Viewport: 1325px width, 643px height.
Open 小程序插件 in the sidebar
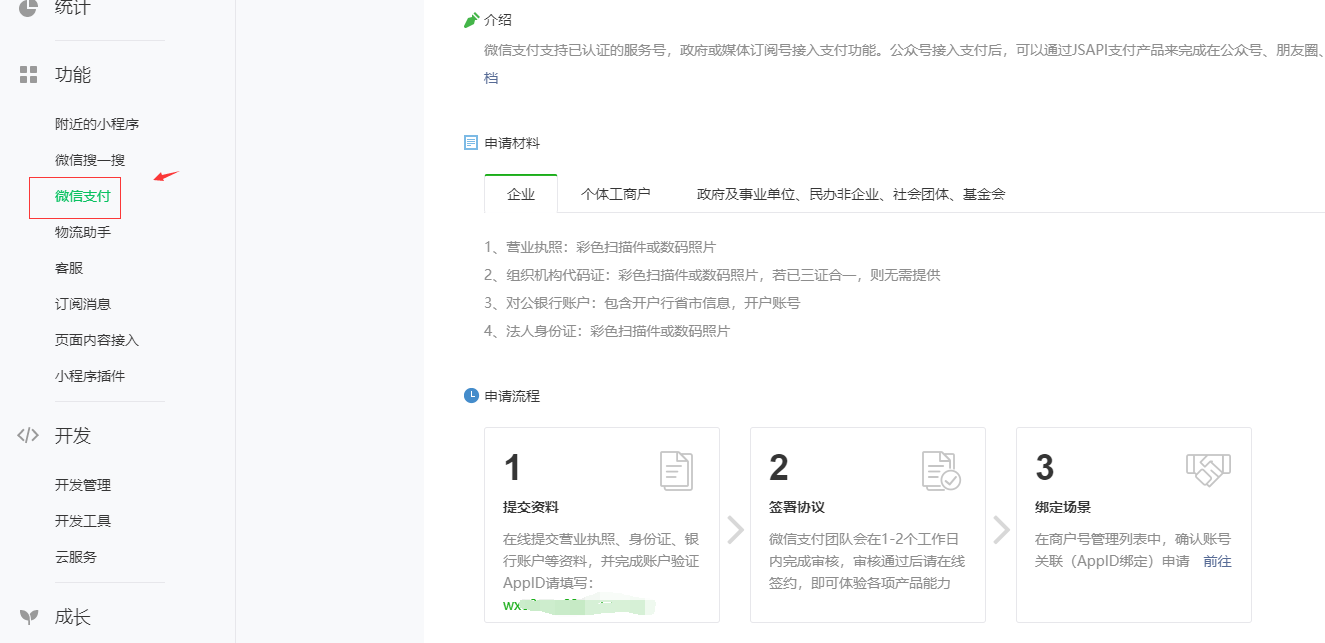[x=90, y=376]
